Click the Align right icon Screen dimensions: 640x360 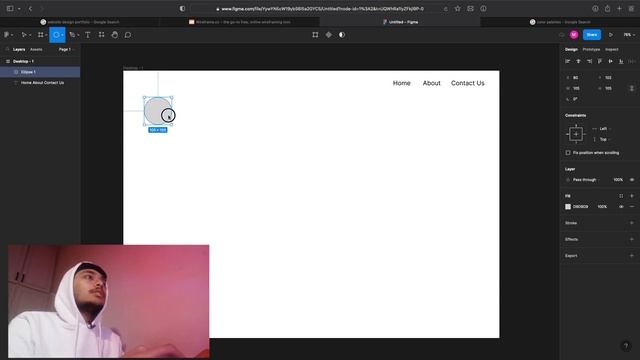pos(589,61)
